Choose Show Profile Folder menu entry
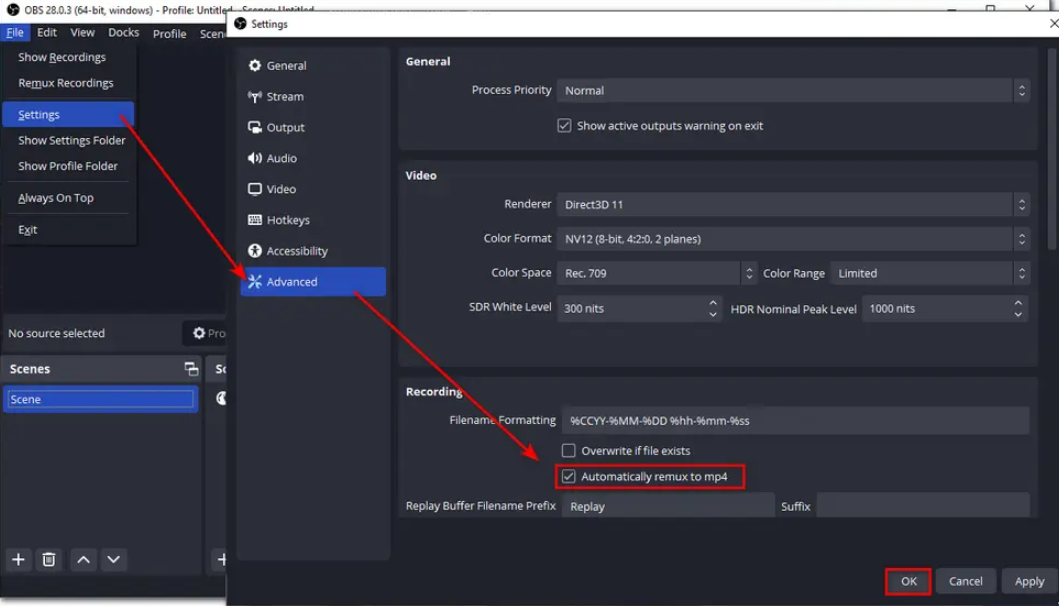 [x=68, y=166]
